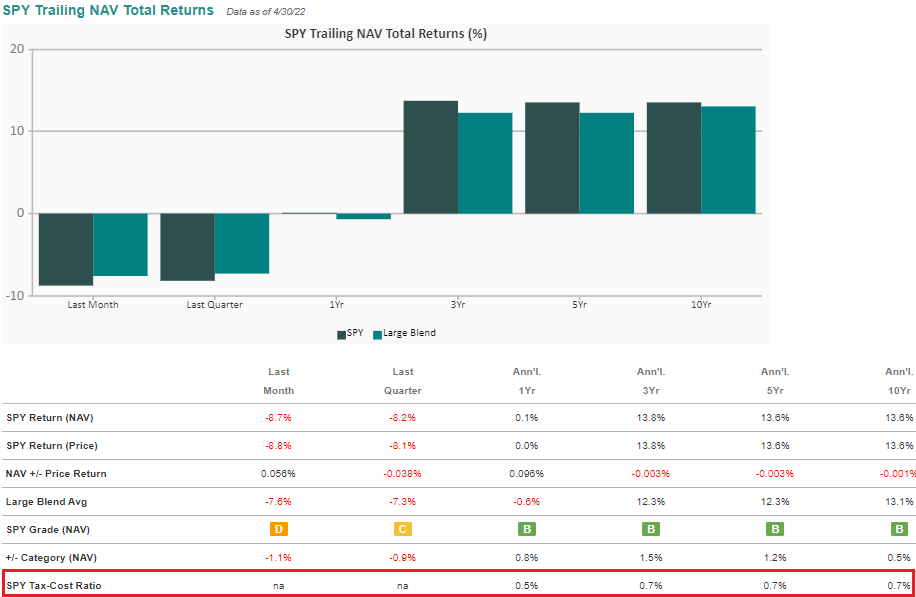Click the '10Yr' x-axis label on the chart

click(x=701, y=305)
